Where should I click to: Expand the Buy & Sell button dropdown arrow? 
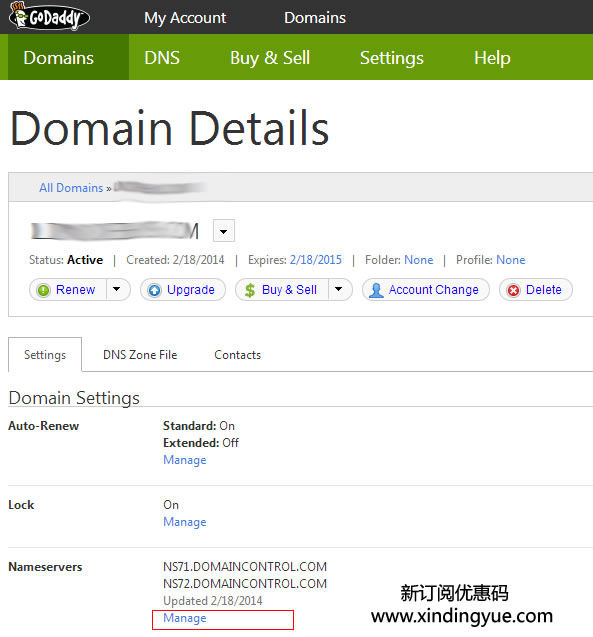[339, 289]
